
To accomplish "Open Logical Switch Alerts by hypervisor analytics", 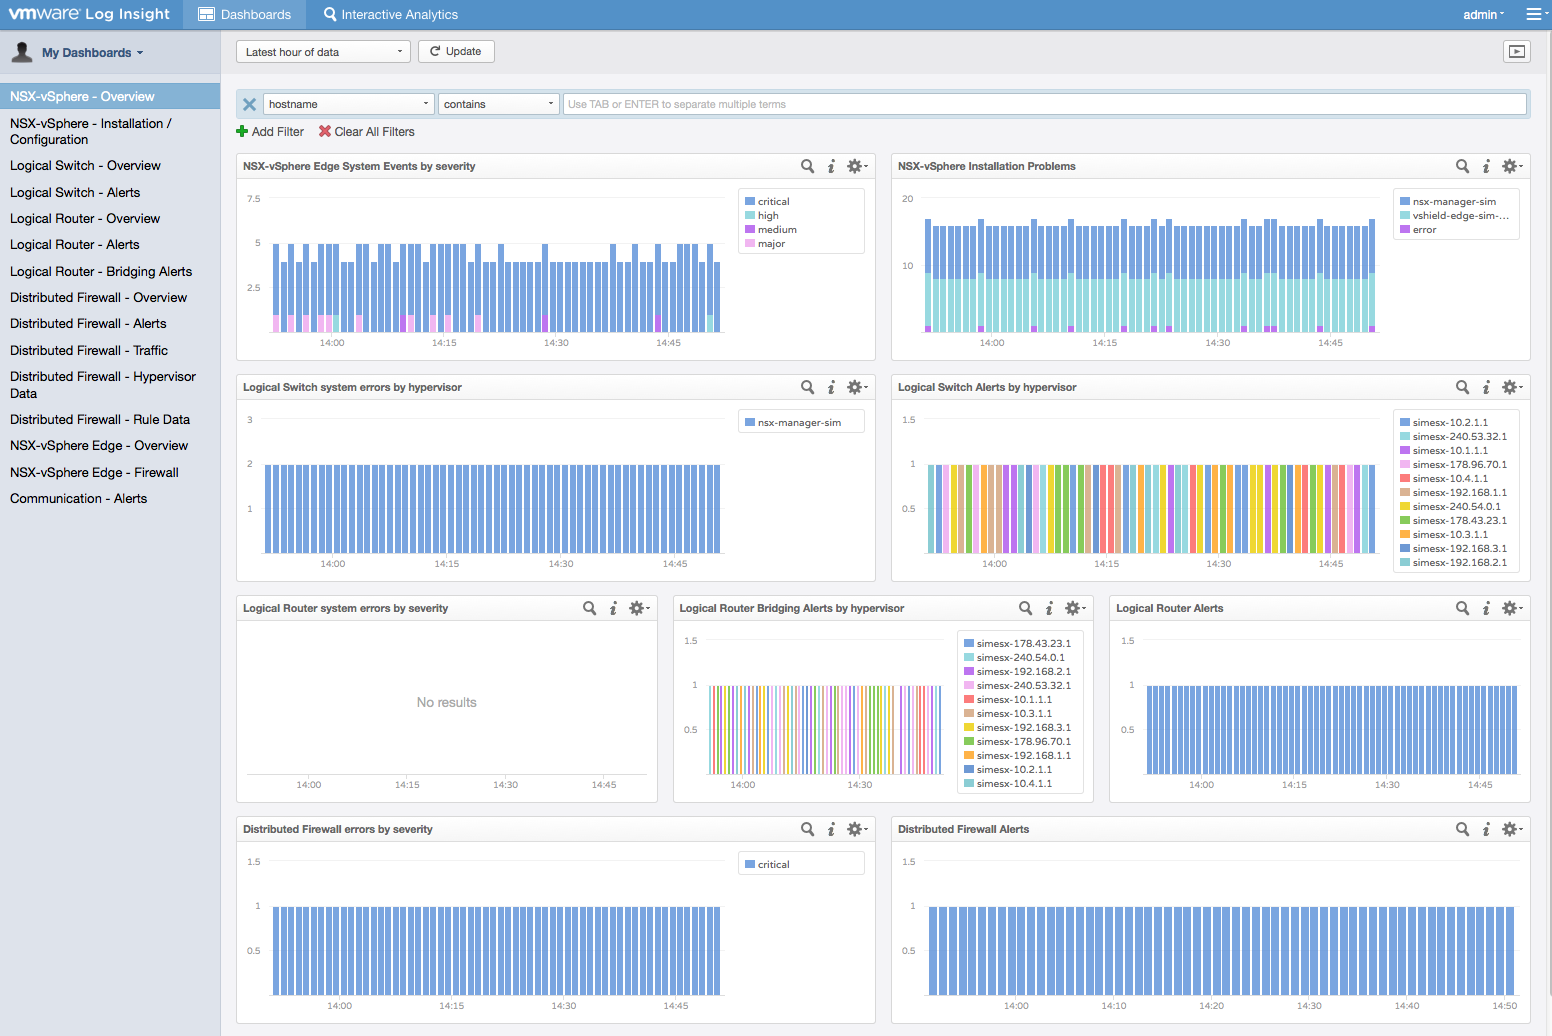I will click(x=1462, y=387).
